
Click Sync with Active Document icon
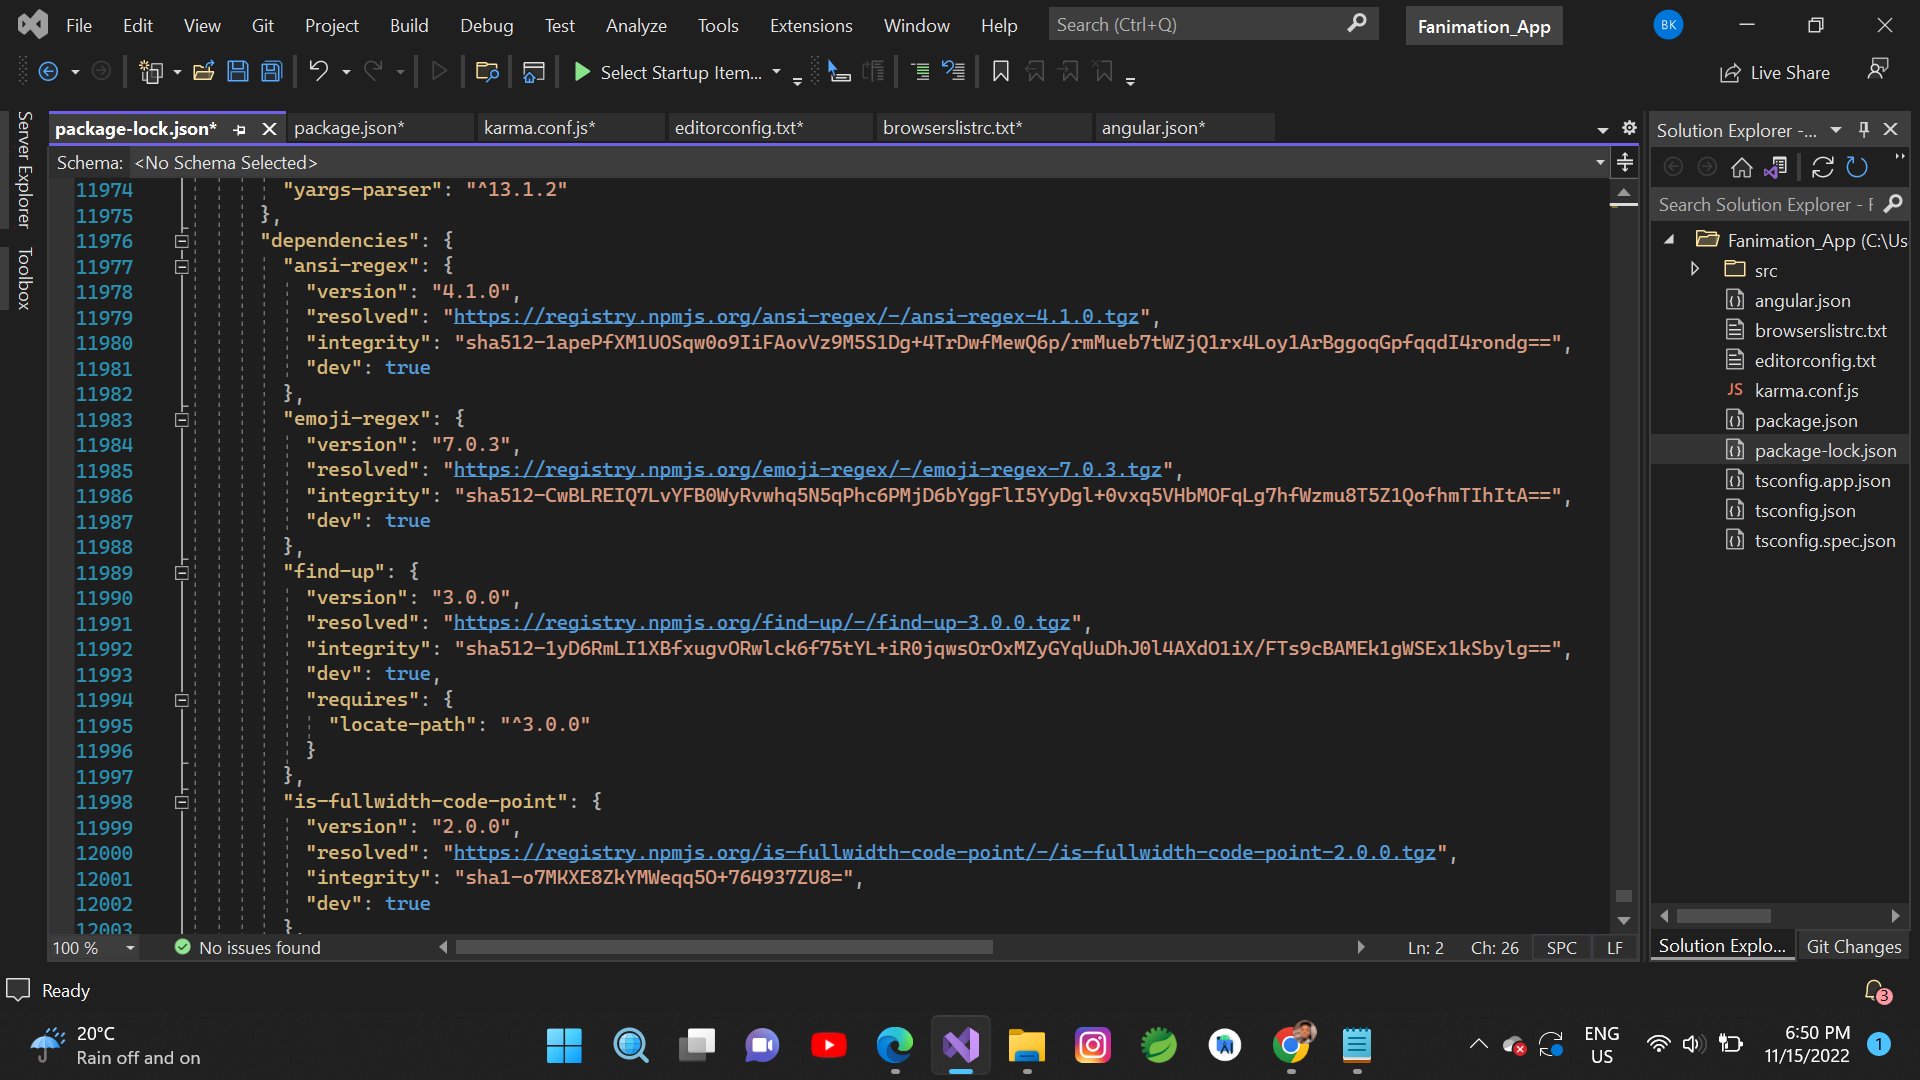click(x=1822, y=167)
